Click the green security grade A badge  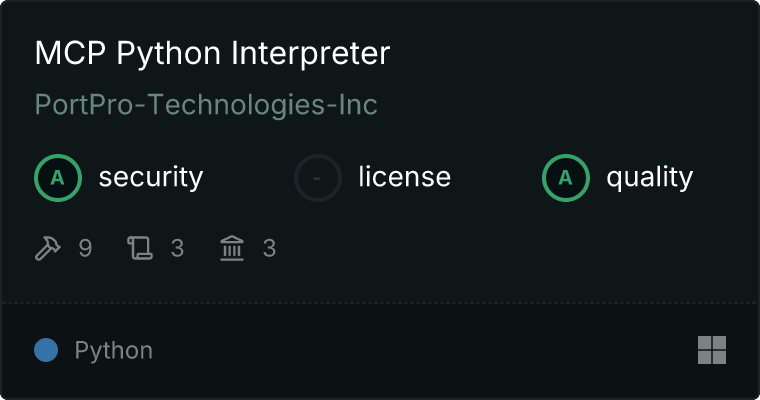coord(58,178)
